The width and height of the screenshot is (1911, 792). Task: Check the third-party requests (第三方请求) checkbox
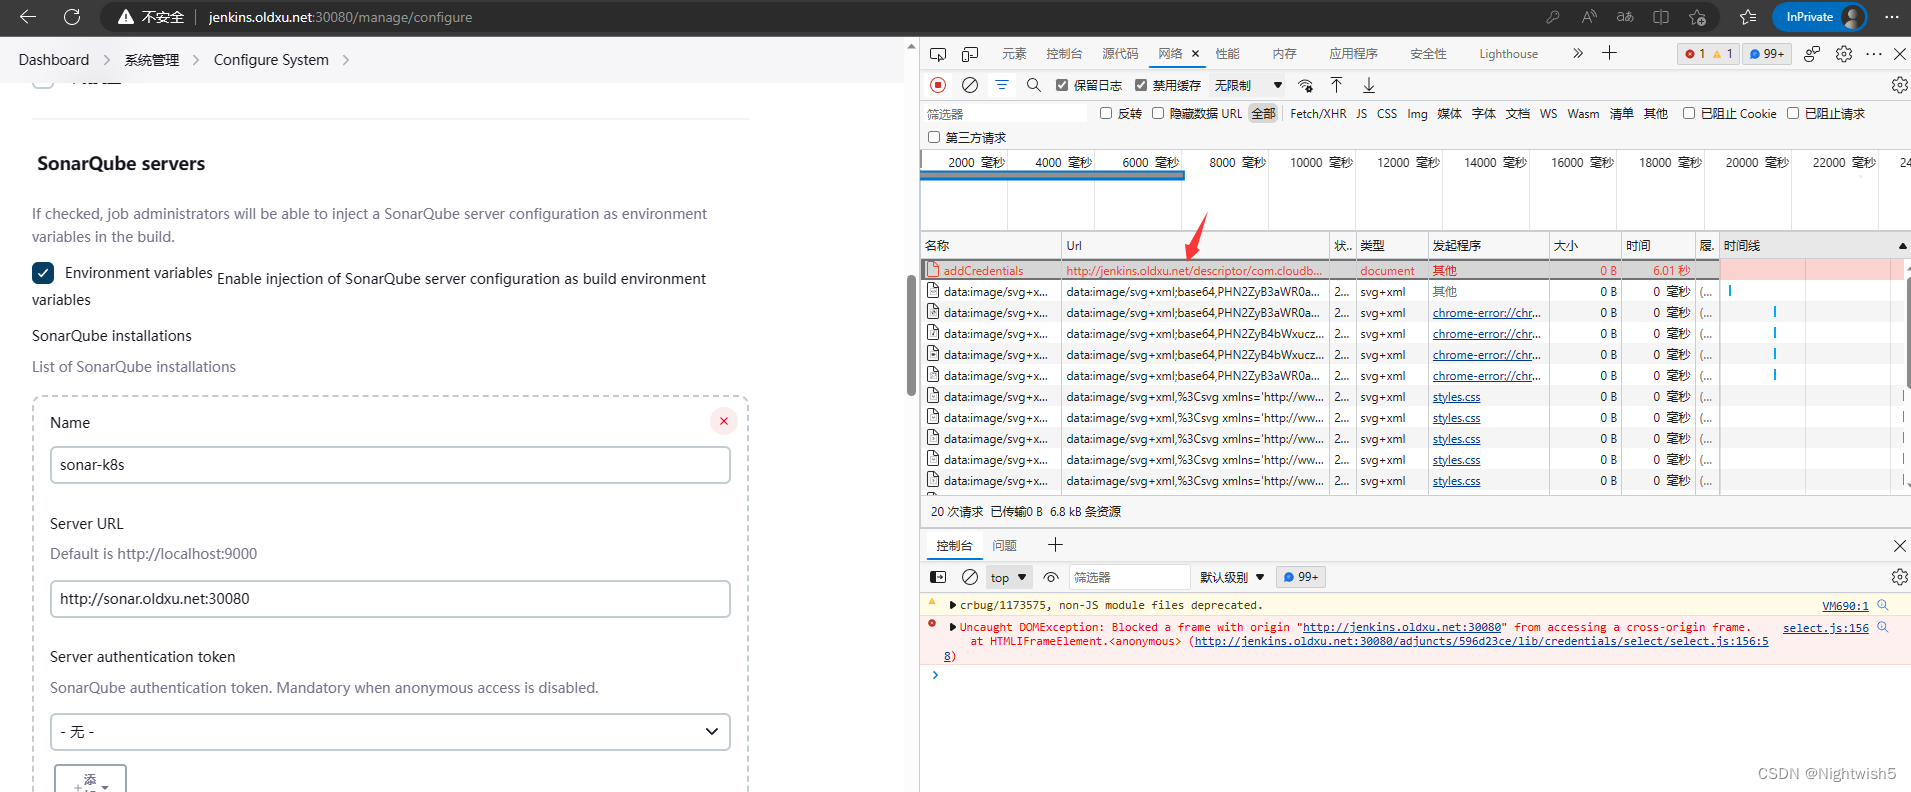point(934,137)
